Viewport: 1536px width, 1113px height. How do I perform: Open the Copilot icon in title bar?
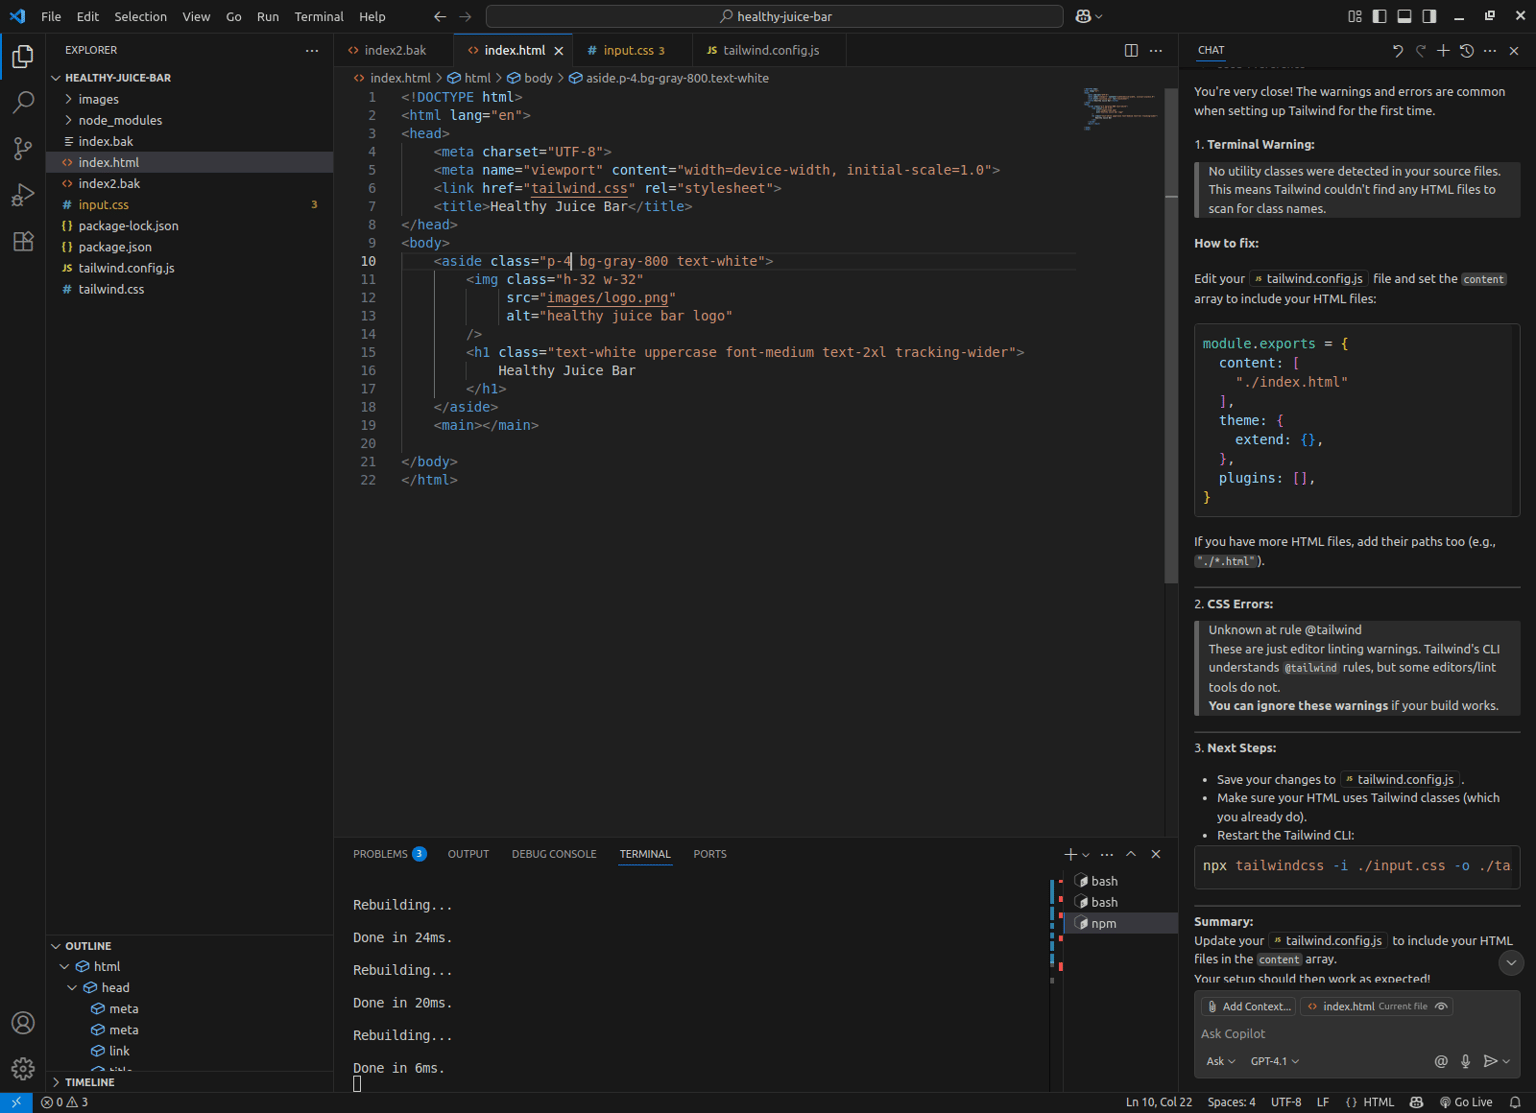tap(1083, 16)
